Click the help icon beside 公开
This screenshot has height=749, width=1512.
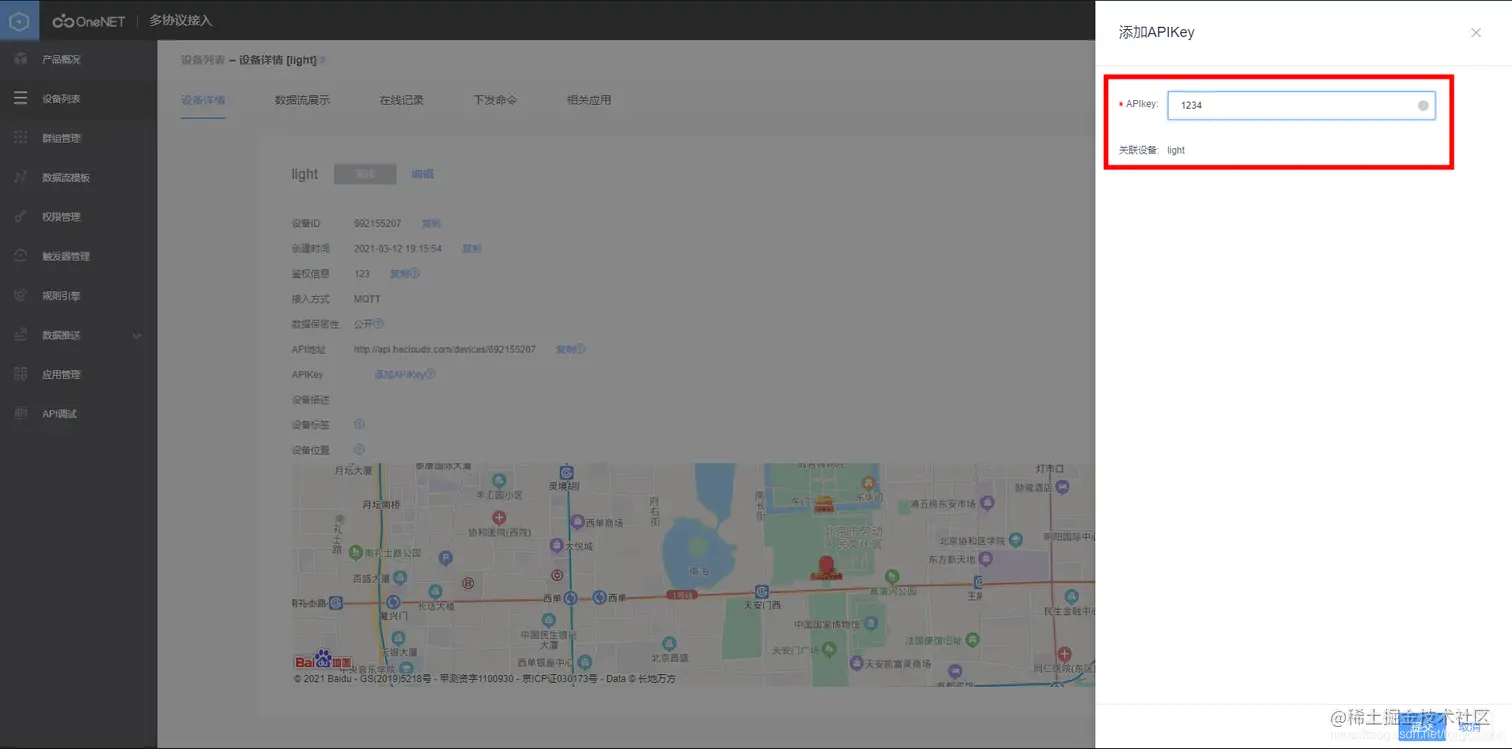pyautogui.click(x=379, y=324)
